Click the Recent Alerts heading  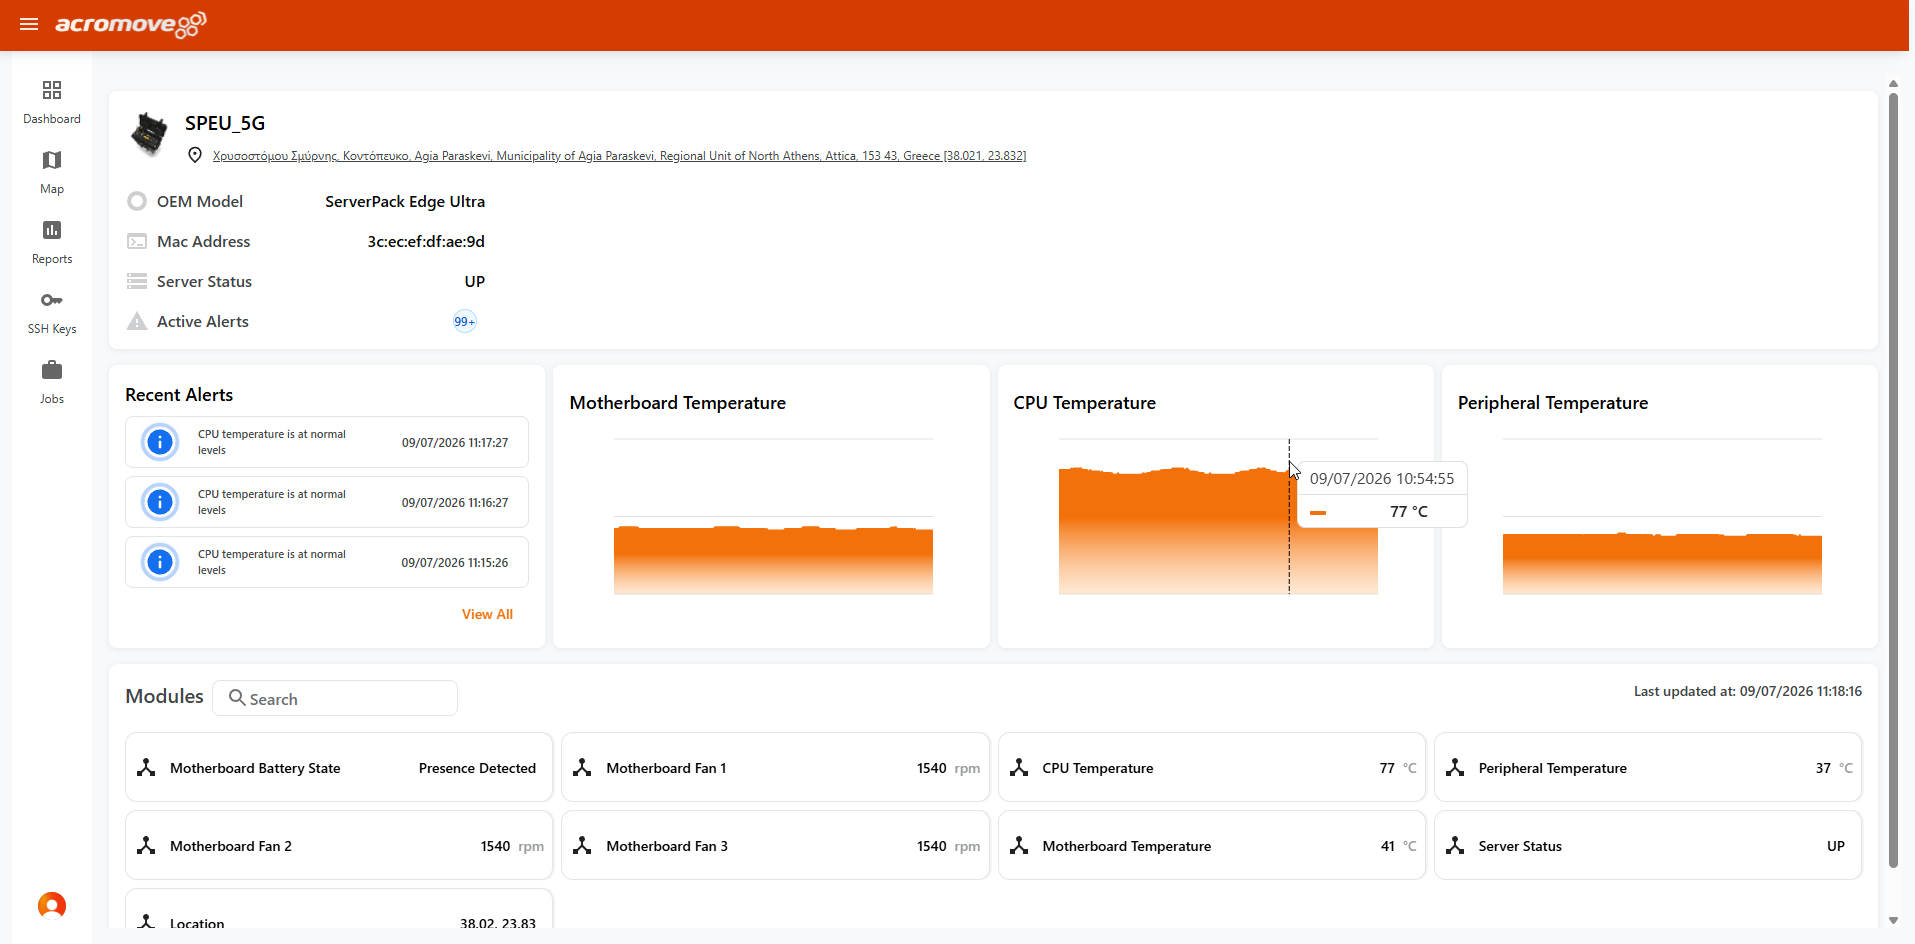(179, 395)
